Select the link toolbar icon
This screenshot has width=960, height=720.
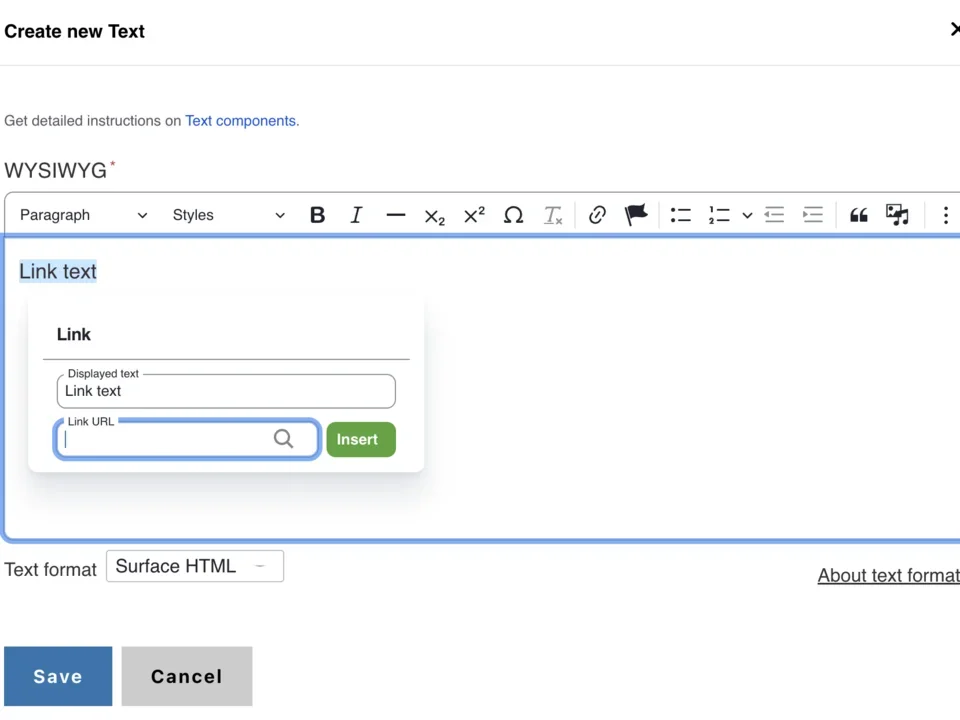click(x=597, y=215)
